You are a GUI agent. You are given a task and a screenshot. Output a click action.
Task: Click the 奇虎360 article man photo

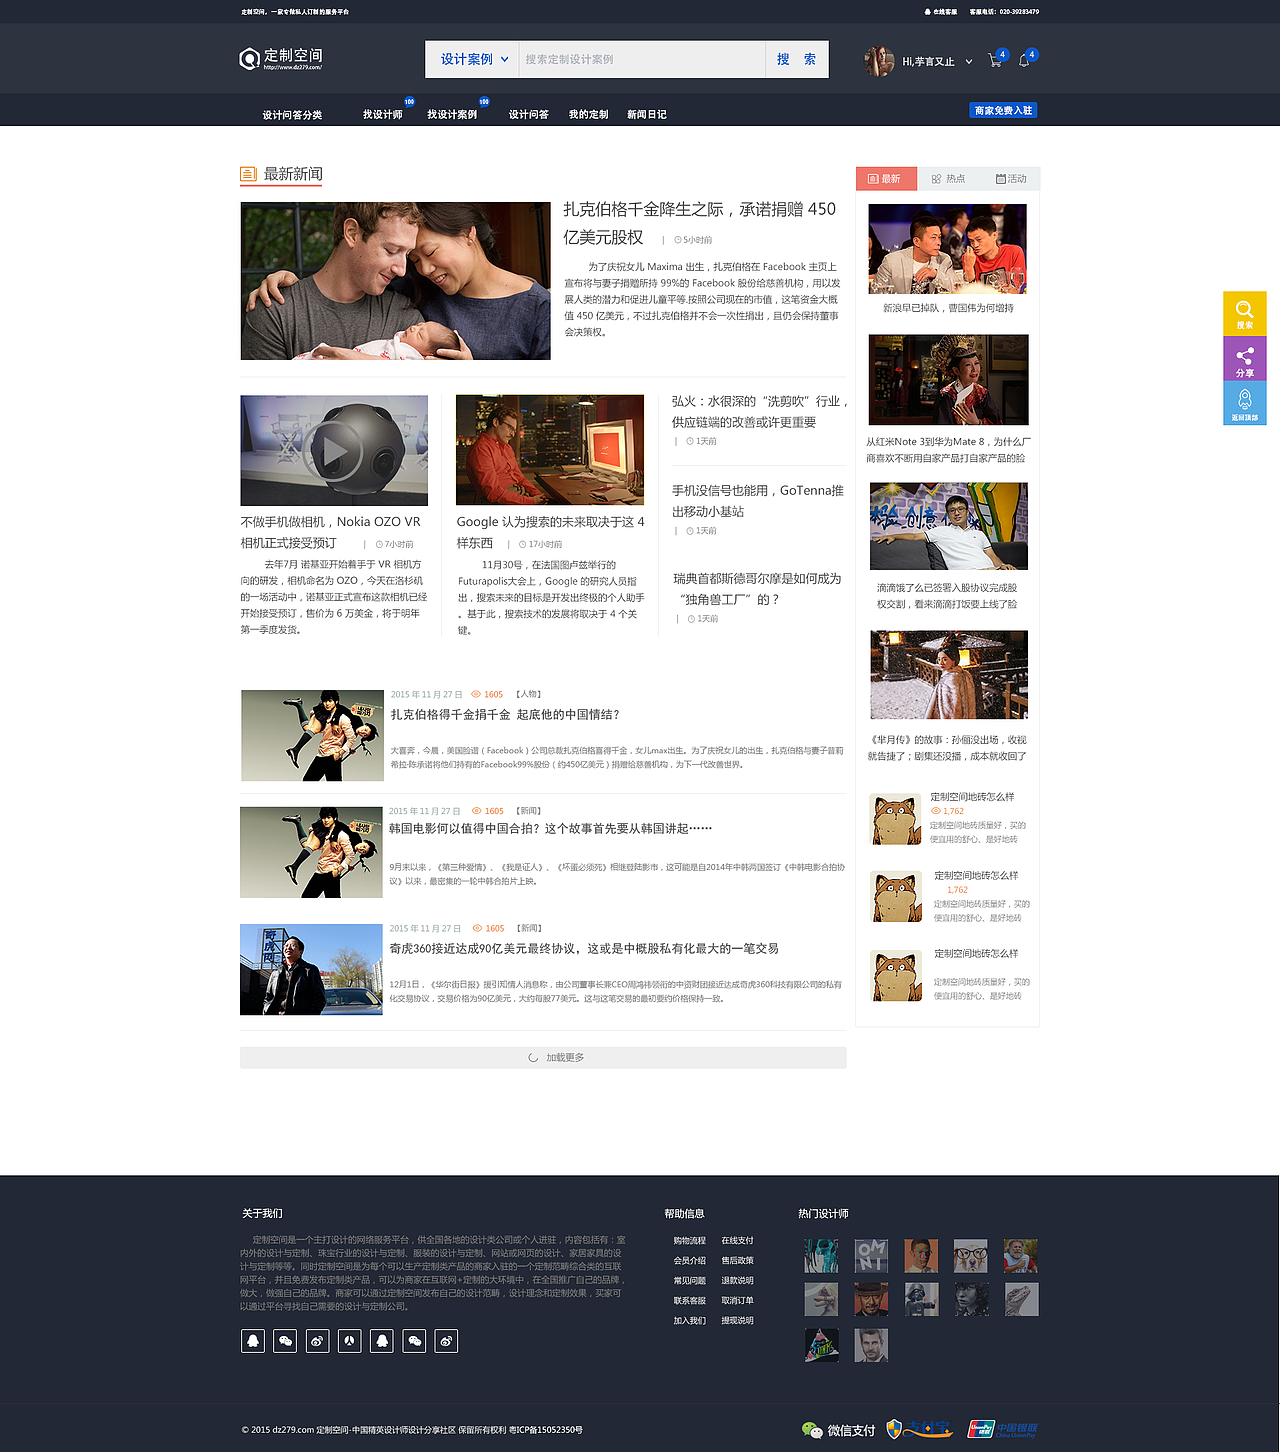pyautogui.click(x=311, y=970)
